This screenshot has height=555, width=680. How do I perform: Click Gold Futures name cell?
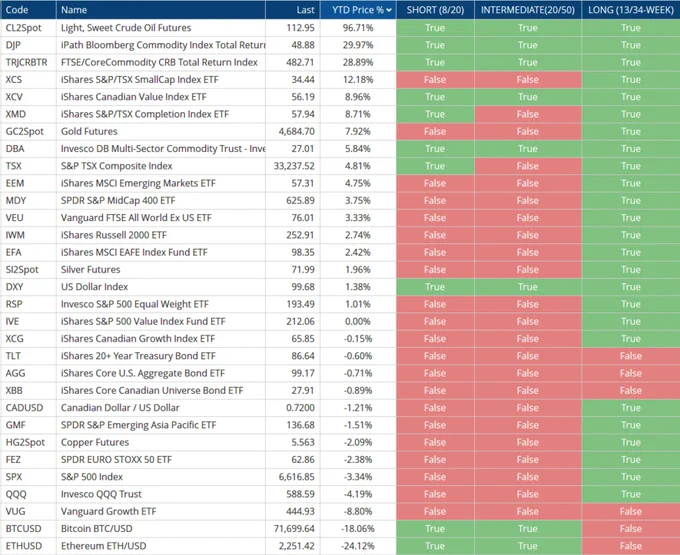[x=89, y=131]
